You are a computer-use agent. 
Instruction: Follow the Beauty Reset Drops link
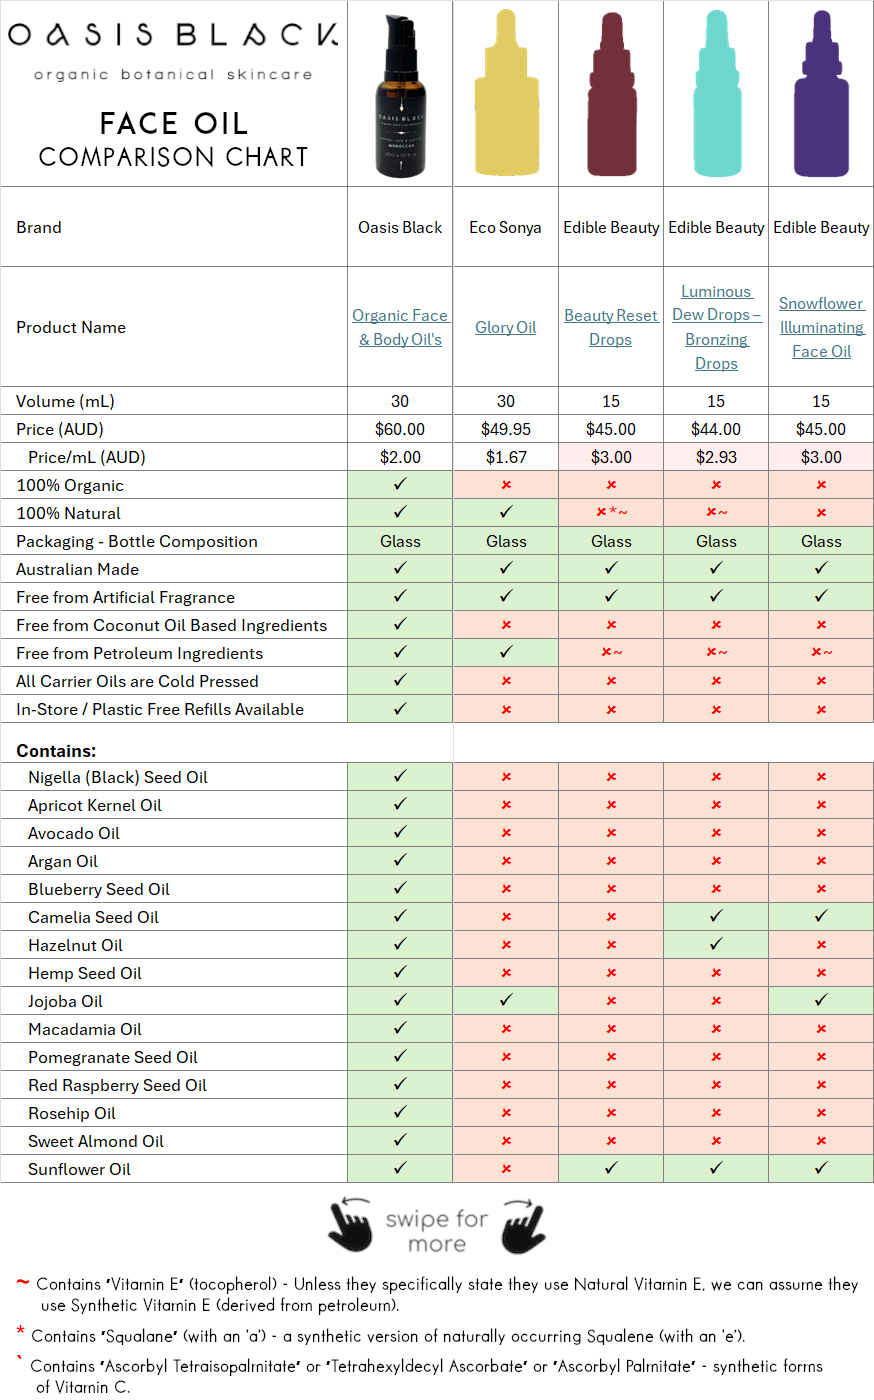click(611, 327)
